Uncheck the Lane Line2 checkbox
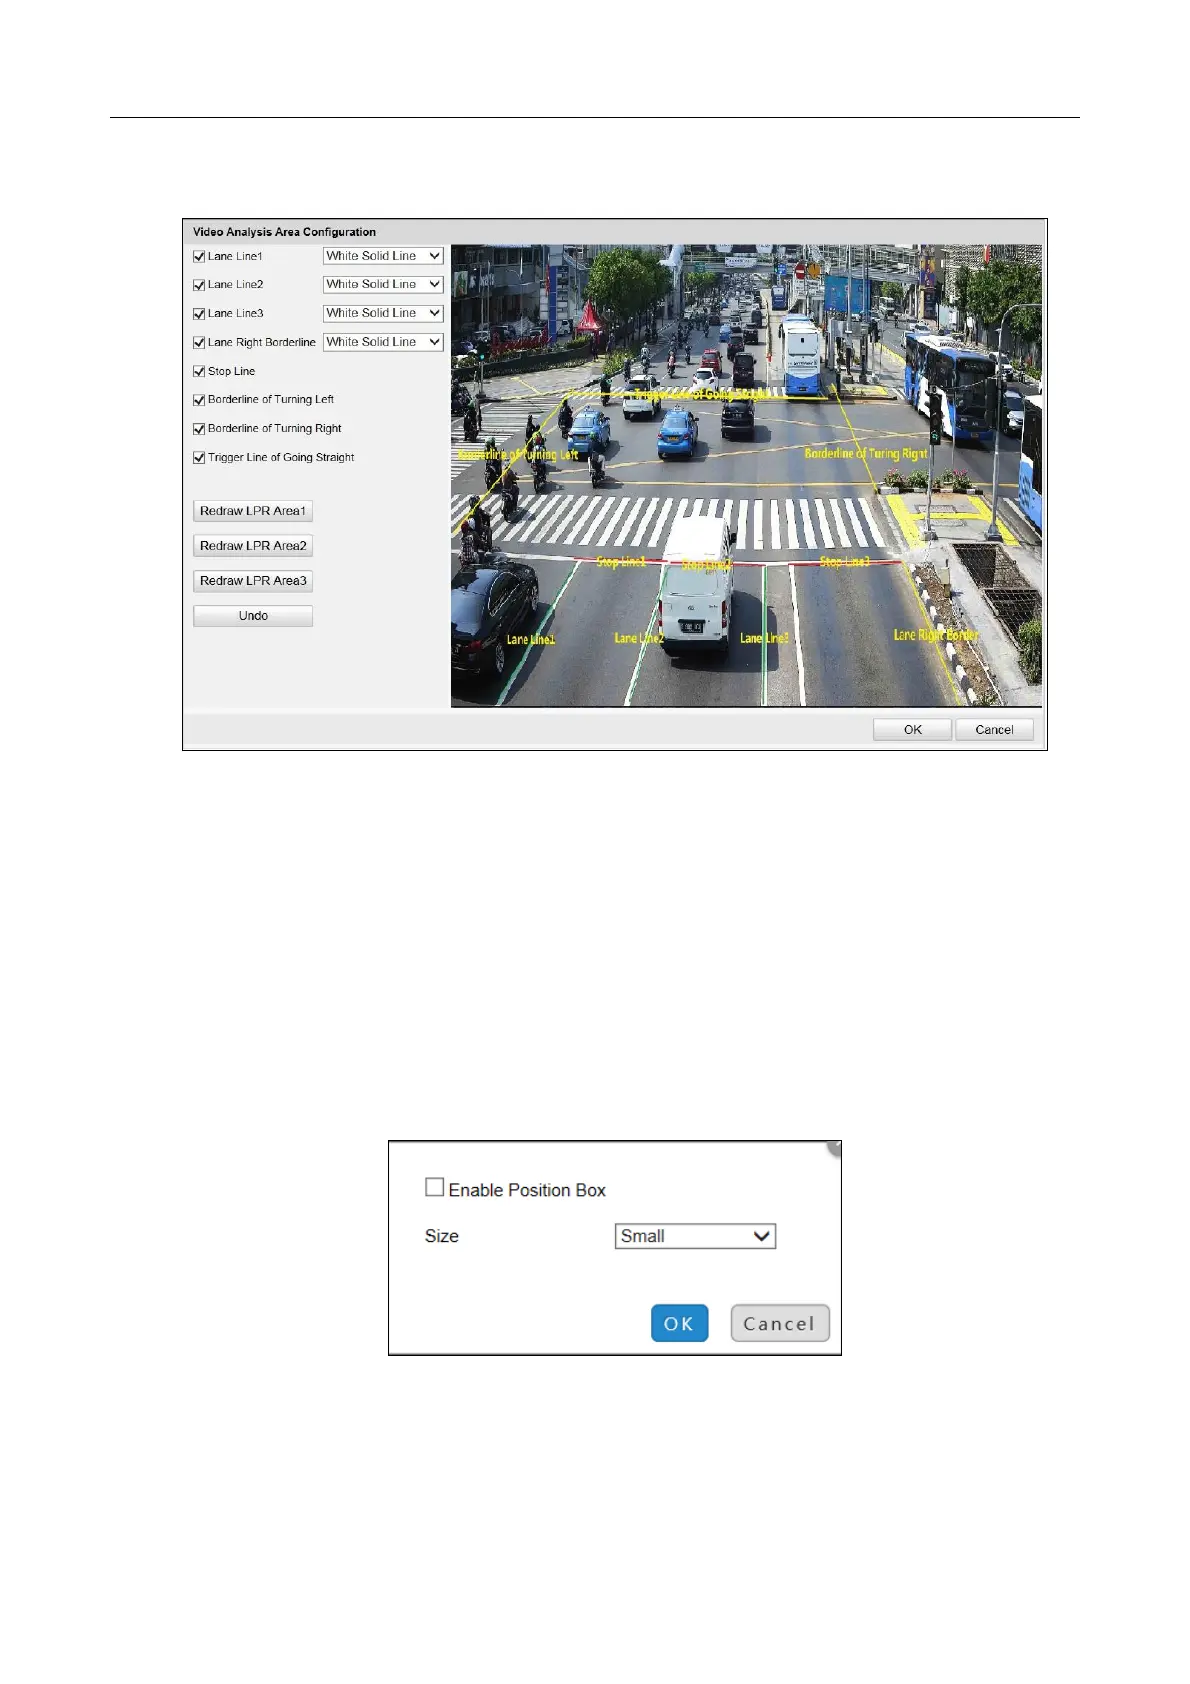This screenshot has width=1190, height=1684. 199,285
